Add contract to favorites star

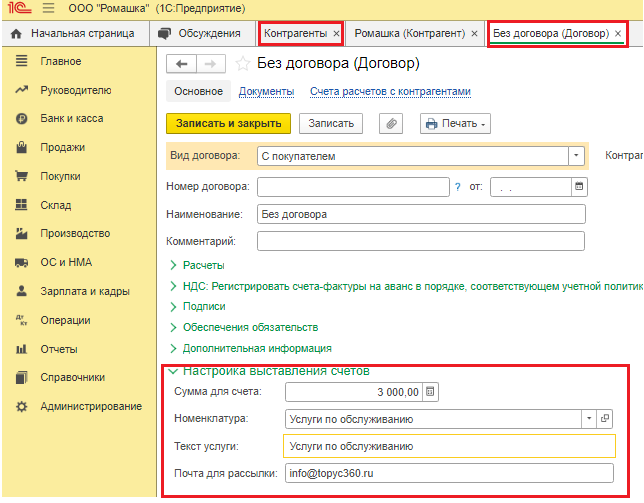[242, 64]
